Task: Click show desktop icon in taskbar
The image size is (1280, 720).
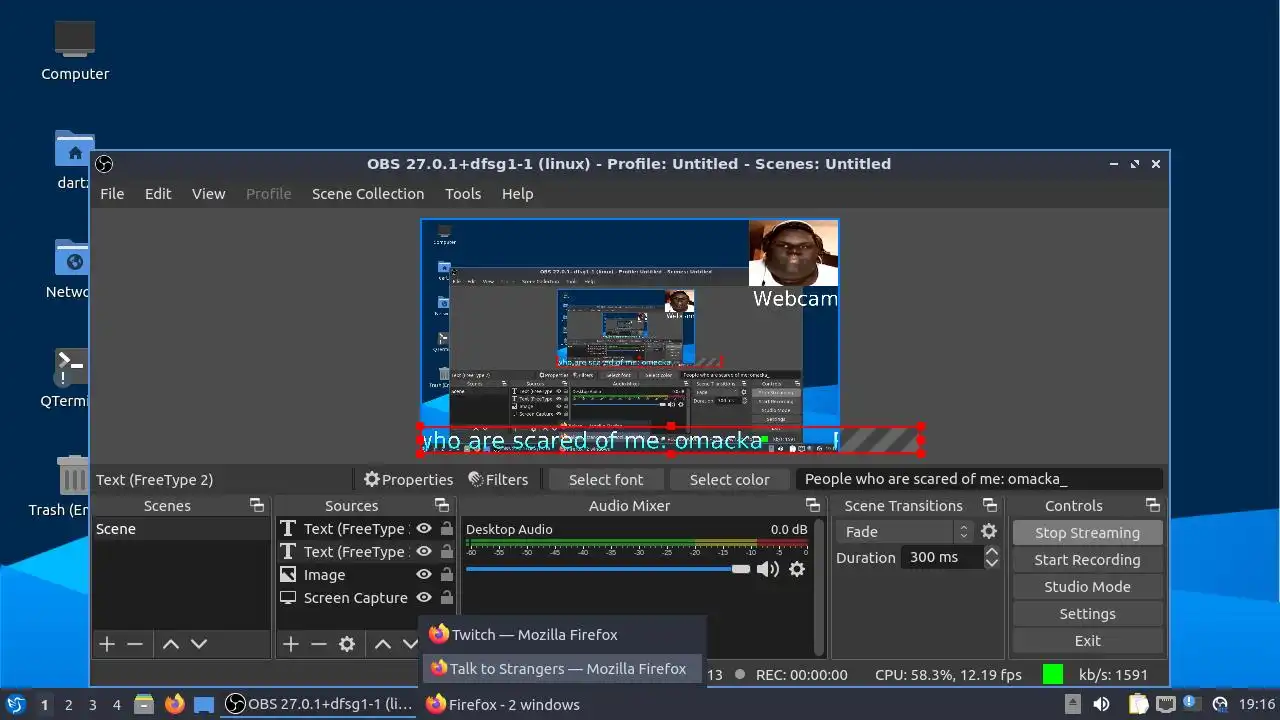Action: click(x=204, y=704)
